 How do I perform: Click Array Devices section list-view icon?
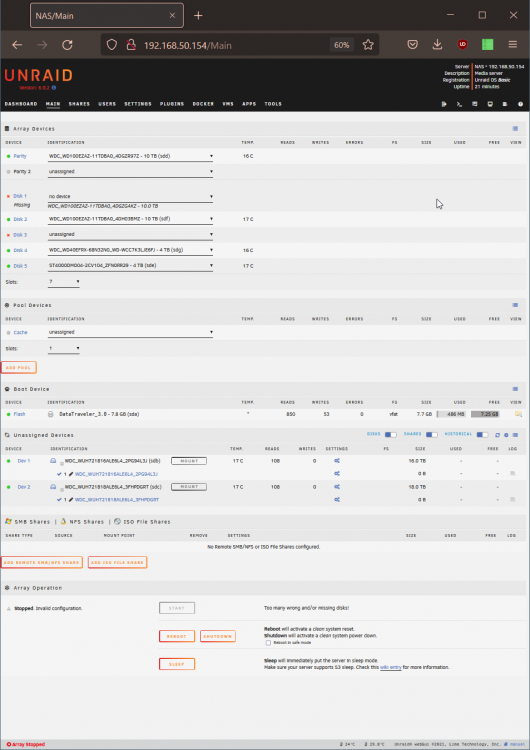coord(515,129)
